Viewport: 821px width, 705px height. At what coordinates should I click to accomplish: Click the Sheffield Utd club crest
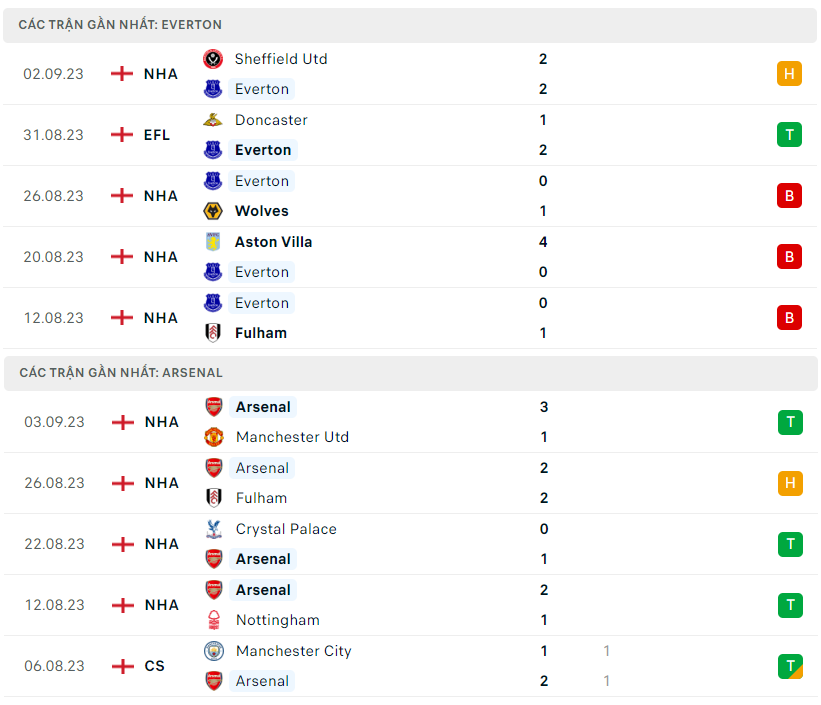click(x=213, y=59)
